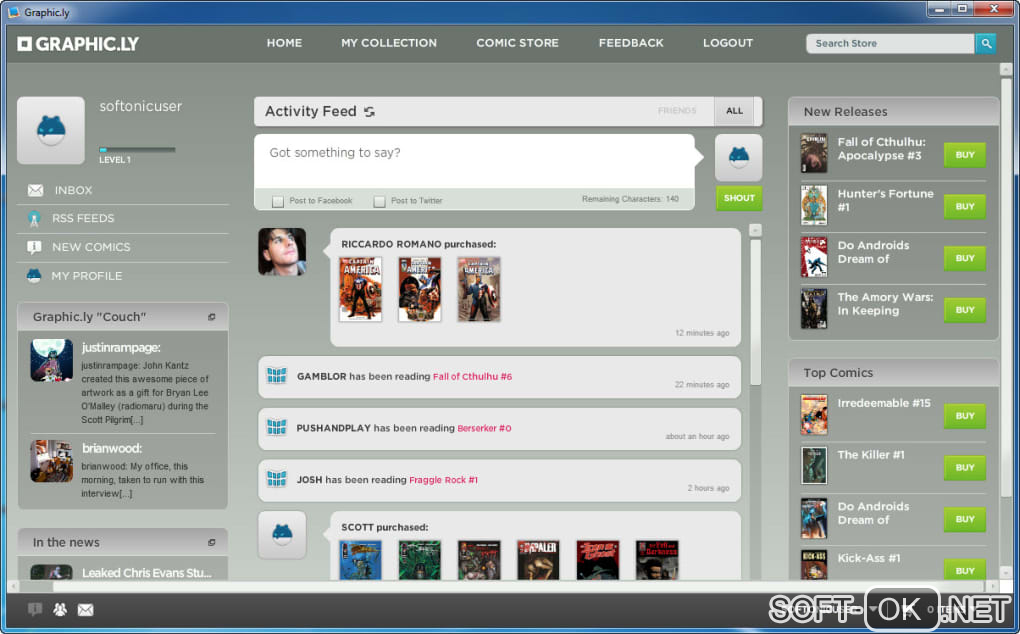
Task: Refresh the Activity Feed
Action: (x=369, y=112)
